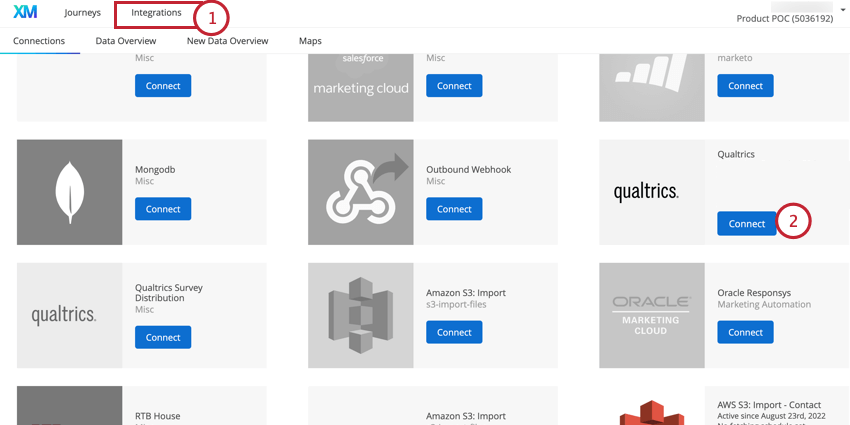
Task: Click the Amazon S3 Import s3-import-files icon
Action: click(x=360, y=315)
